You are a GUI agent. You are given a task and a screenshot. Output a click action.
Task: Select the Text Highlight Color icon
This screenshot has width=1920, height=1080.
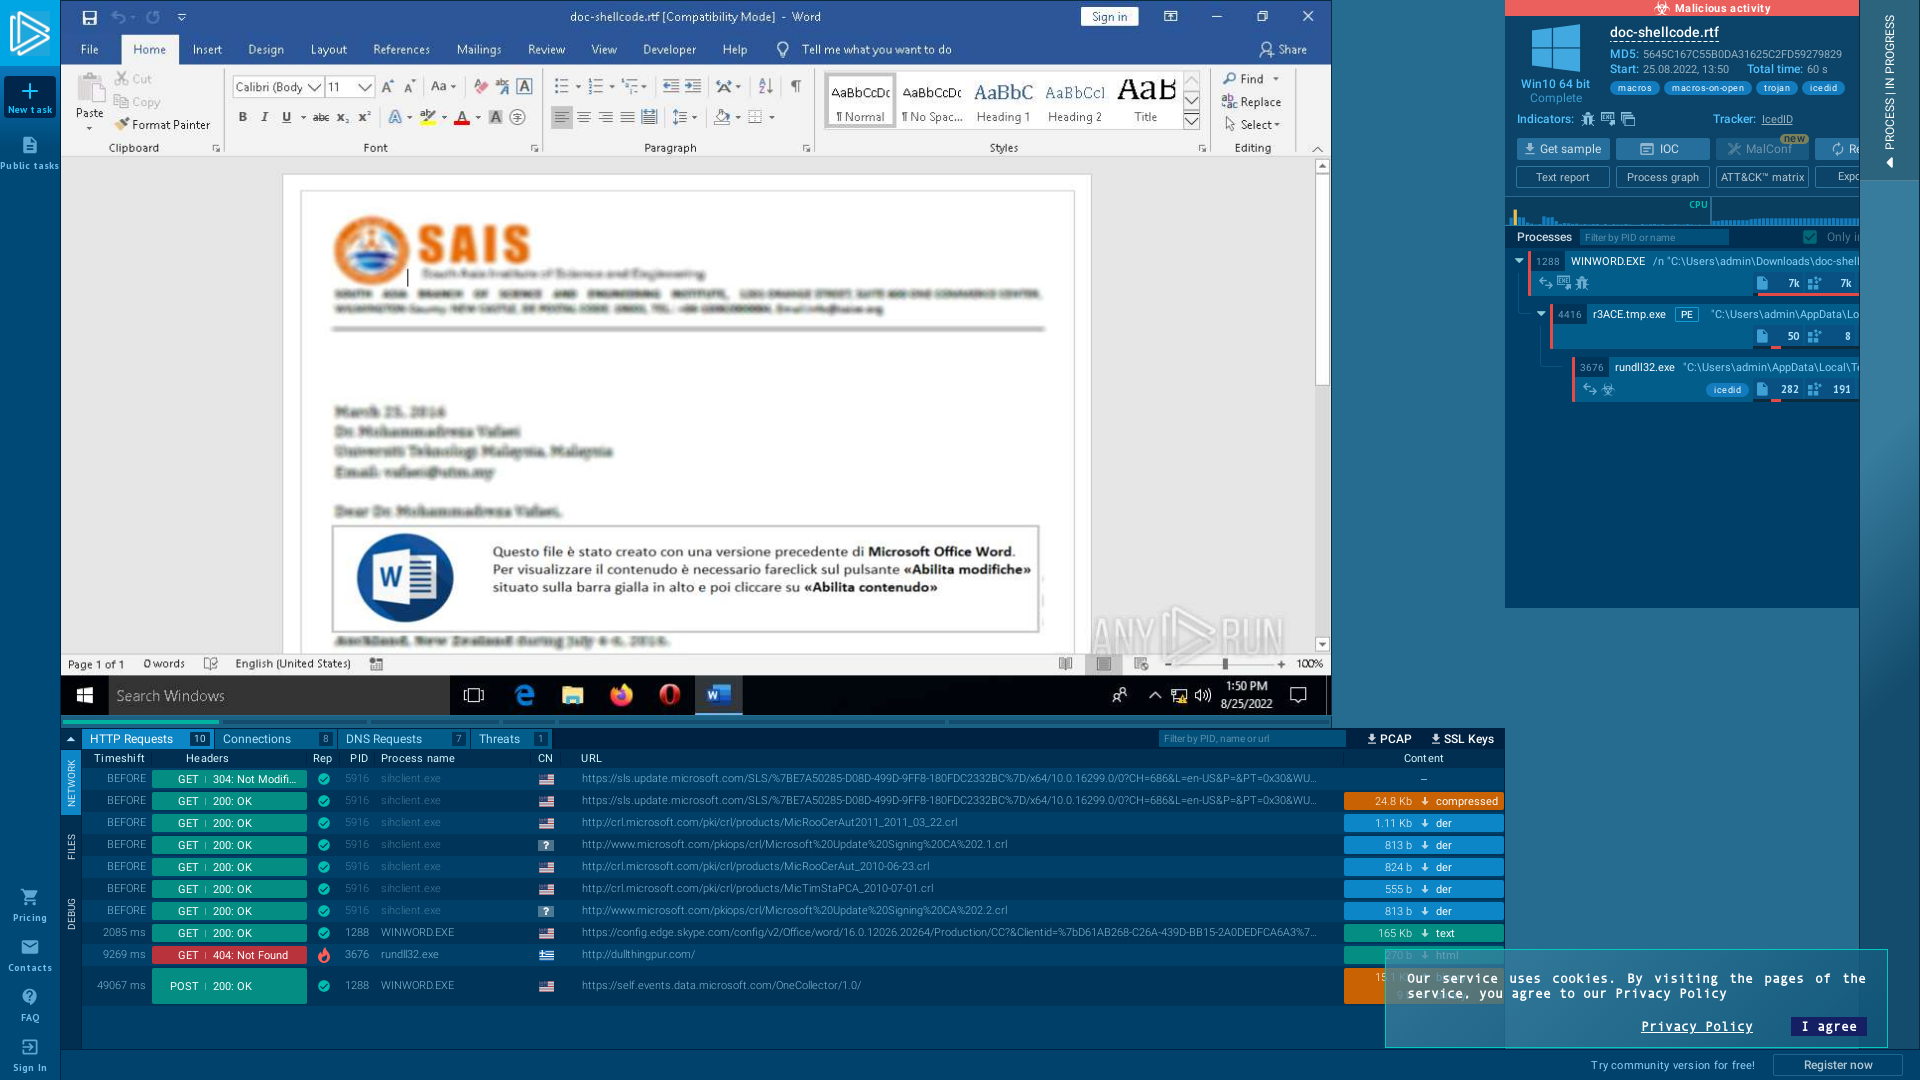click(x=427, y=117)
